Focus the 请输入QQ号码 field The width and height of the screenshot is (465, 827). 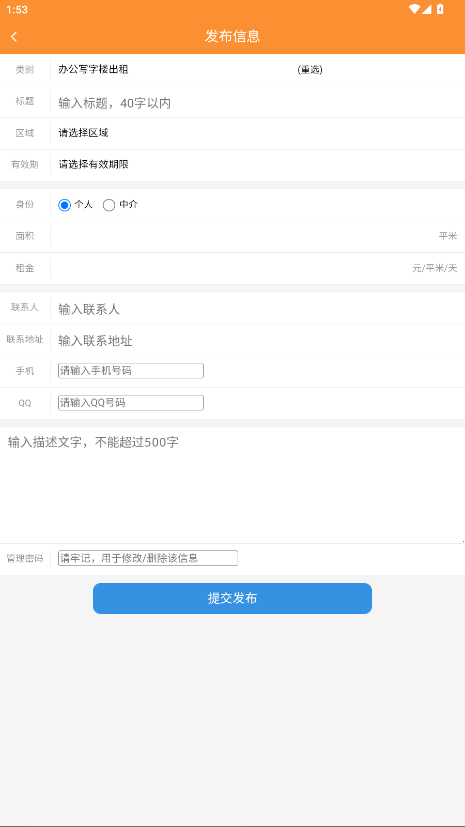click(x=131, y=403)
